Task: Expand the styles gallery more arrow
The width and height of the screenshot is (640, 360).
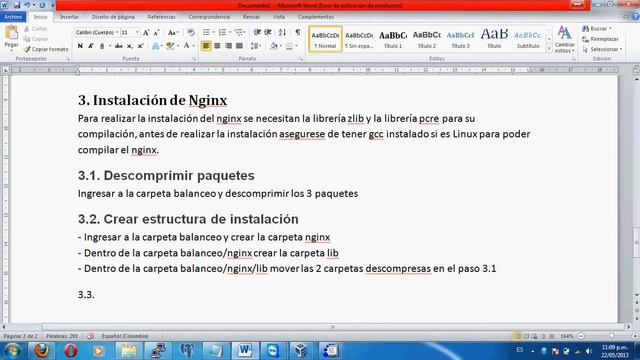Action: tap(549, 49)
